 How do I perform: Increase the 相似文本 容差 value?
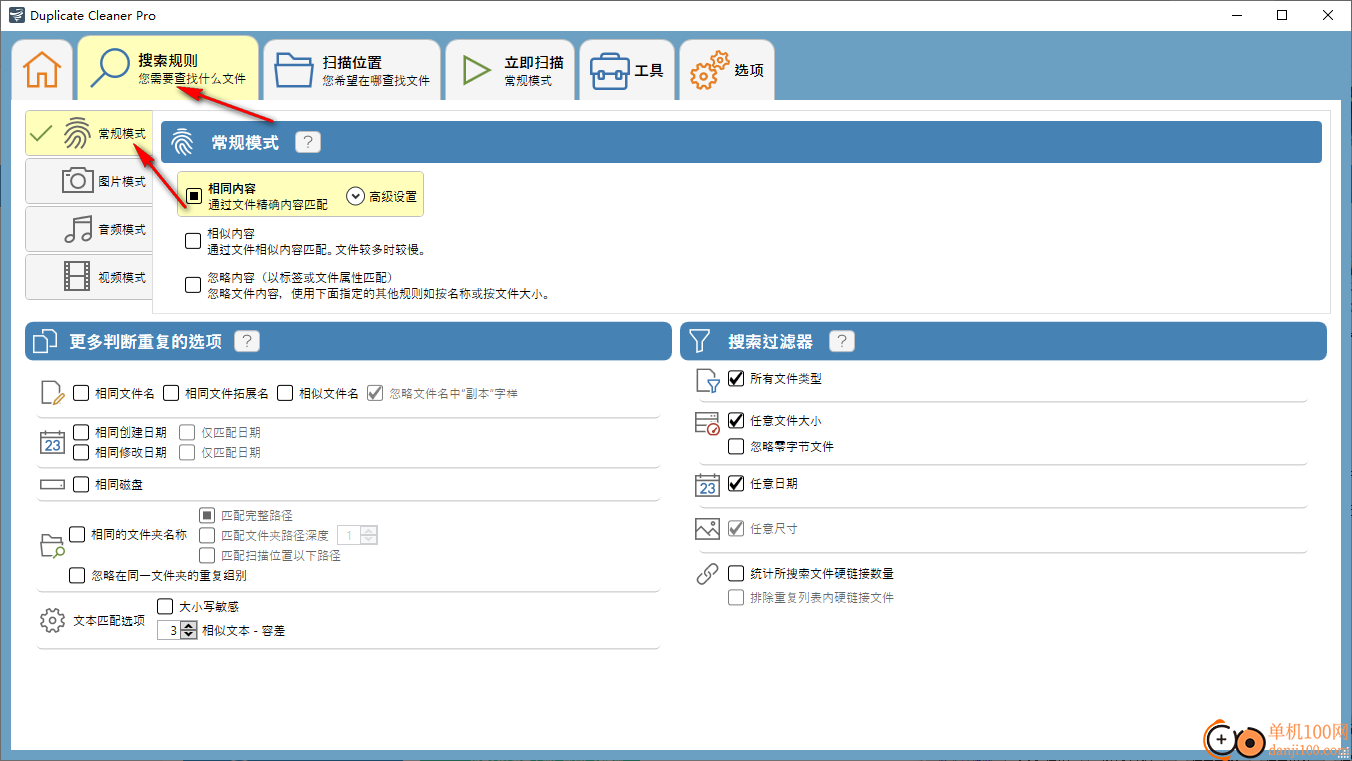(x=189, y=627)
